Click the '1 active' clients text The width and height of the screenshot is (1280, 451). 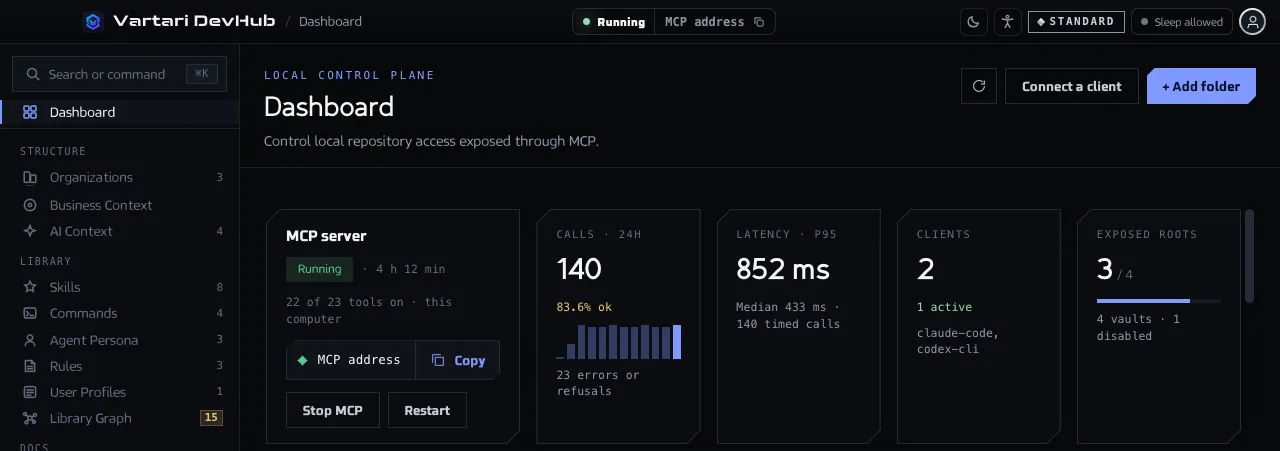pos(944,307)
